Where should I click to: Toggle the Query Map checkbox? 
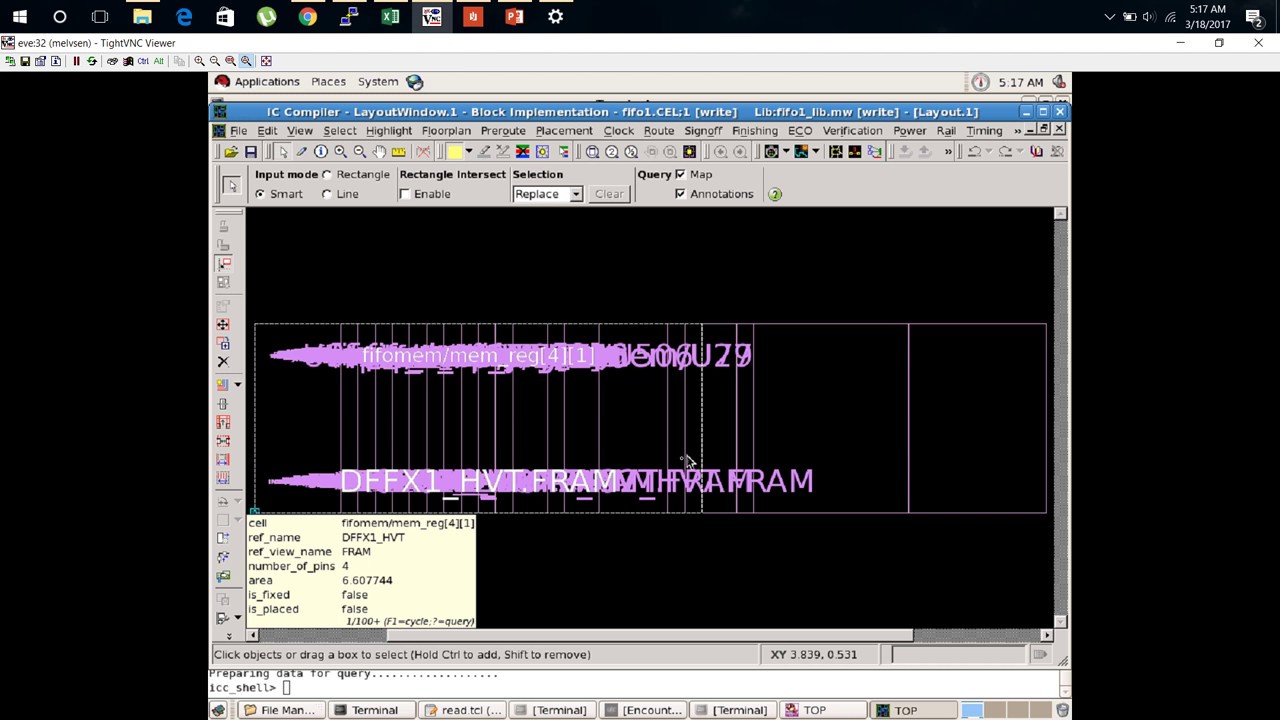[681, 175]
